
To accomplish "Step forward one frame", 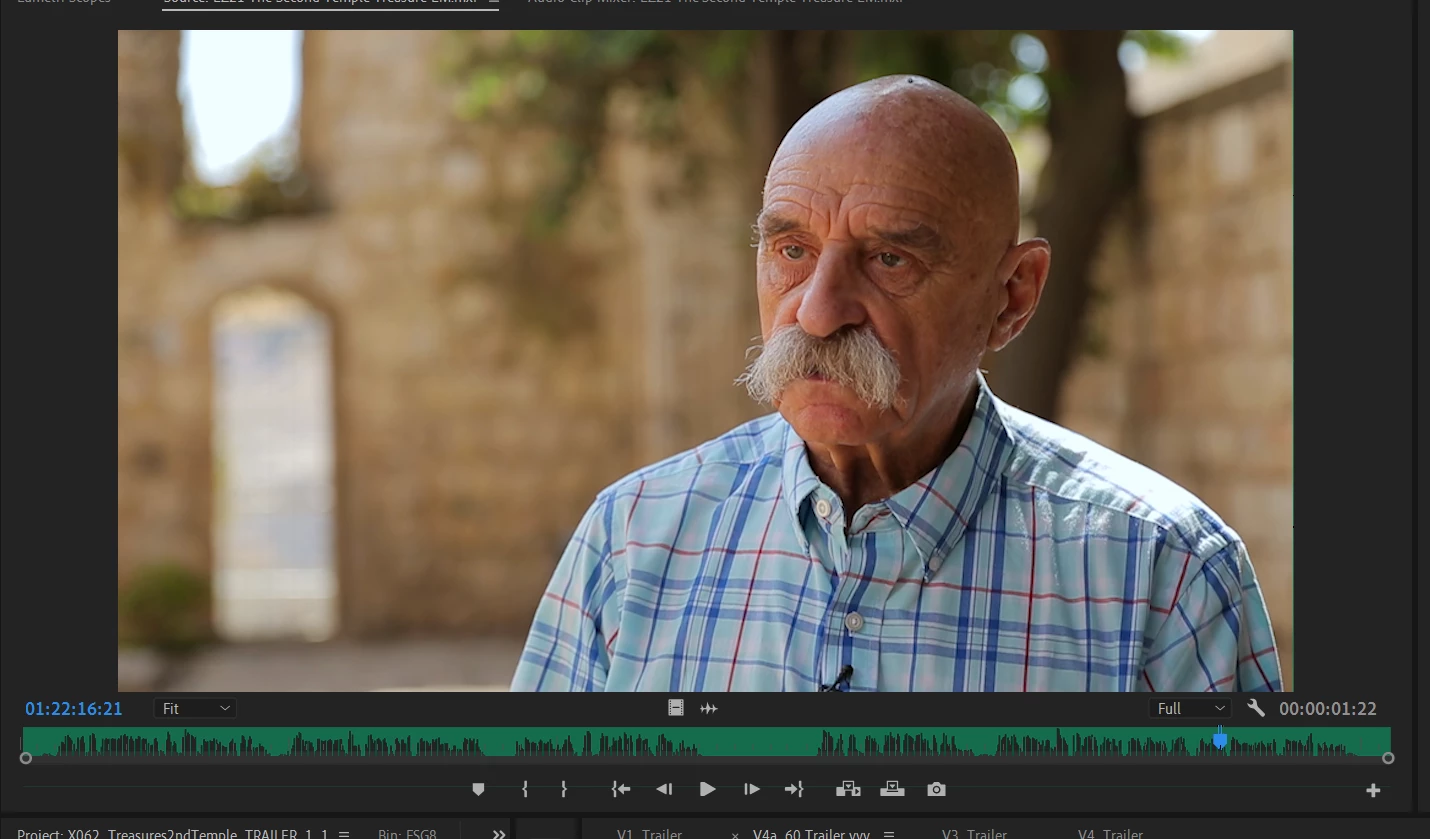I will pyautogui.click(x=752, y=789).
